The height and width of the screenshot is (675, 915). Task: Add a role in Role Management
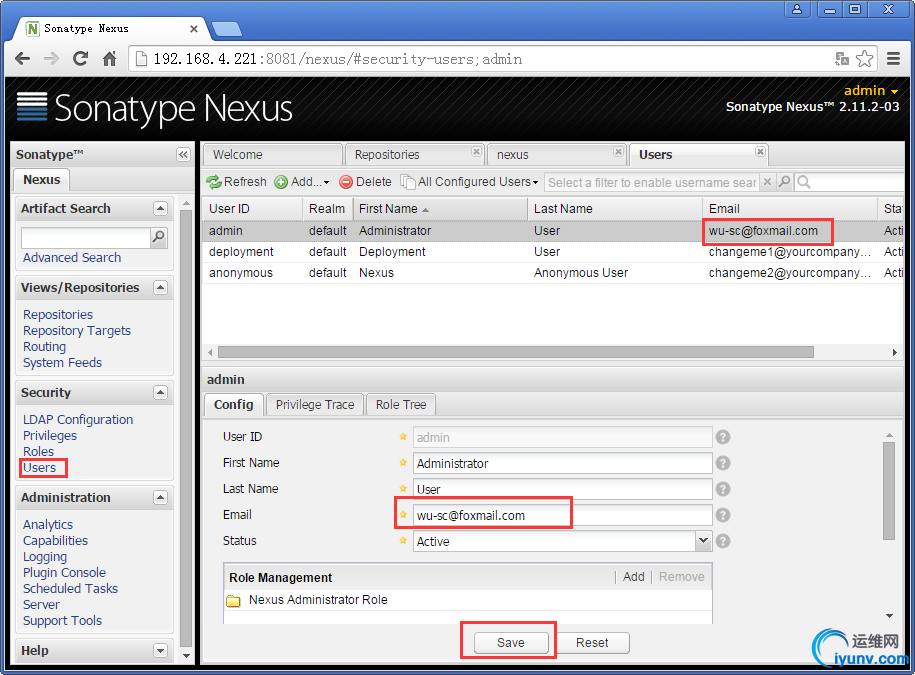pos(633,577)
